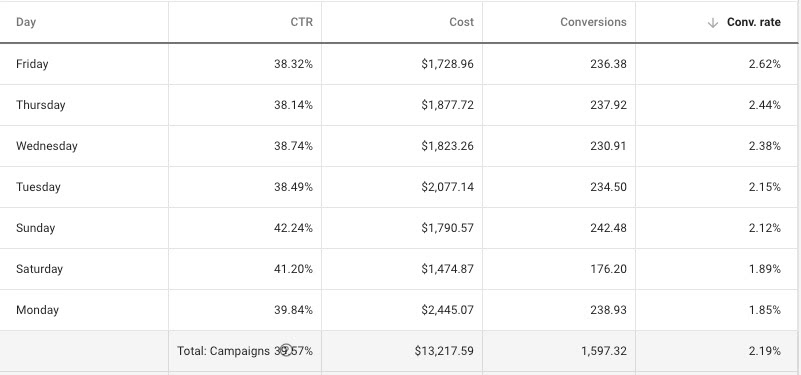
Task: Select the Friday row label
Action: point(32,64)
